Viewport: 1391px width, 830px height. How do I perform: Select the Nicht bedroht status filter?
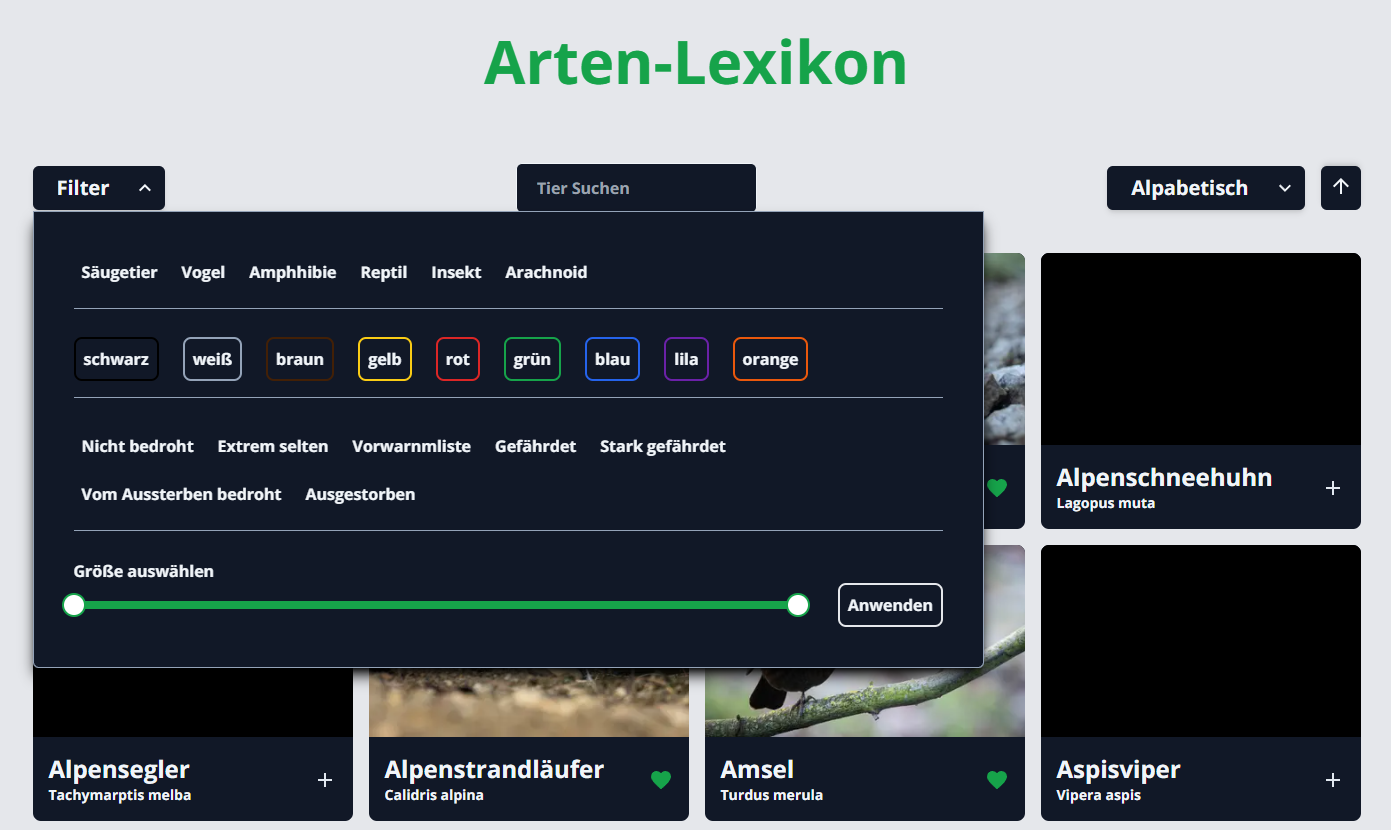[x=137, y=446]
